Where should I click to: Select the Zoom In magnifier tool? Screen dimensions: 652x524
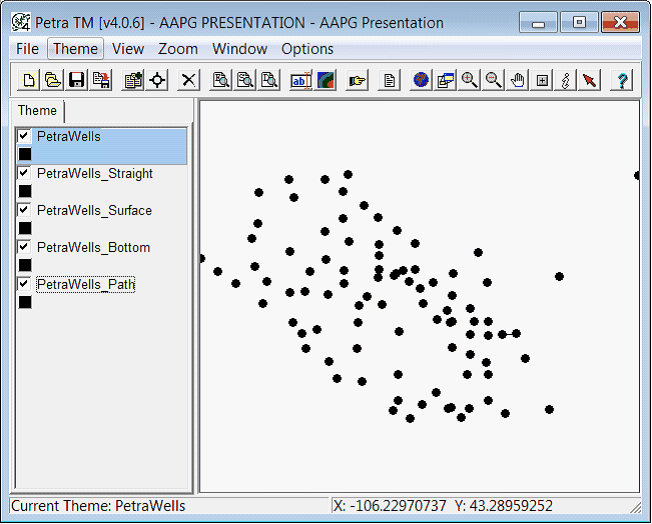(469, 80)
